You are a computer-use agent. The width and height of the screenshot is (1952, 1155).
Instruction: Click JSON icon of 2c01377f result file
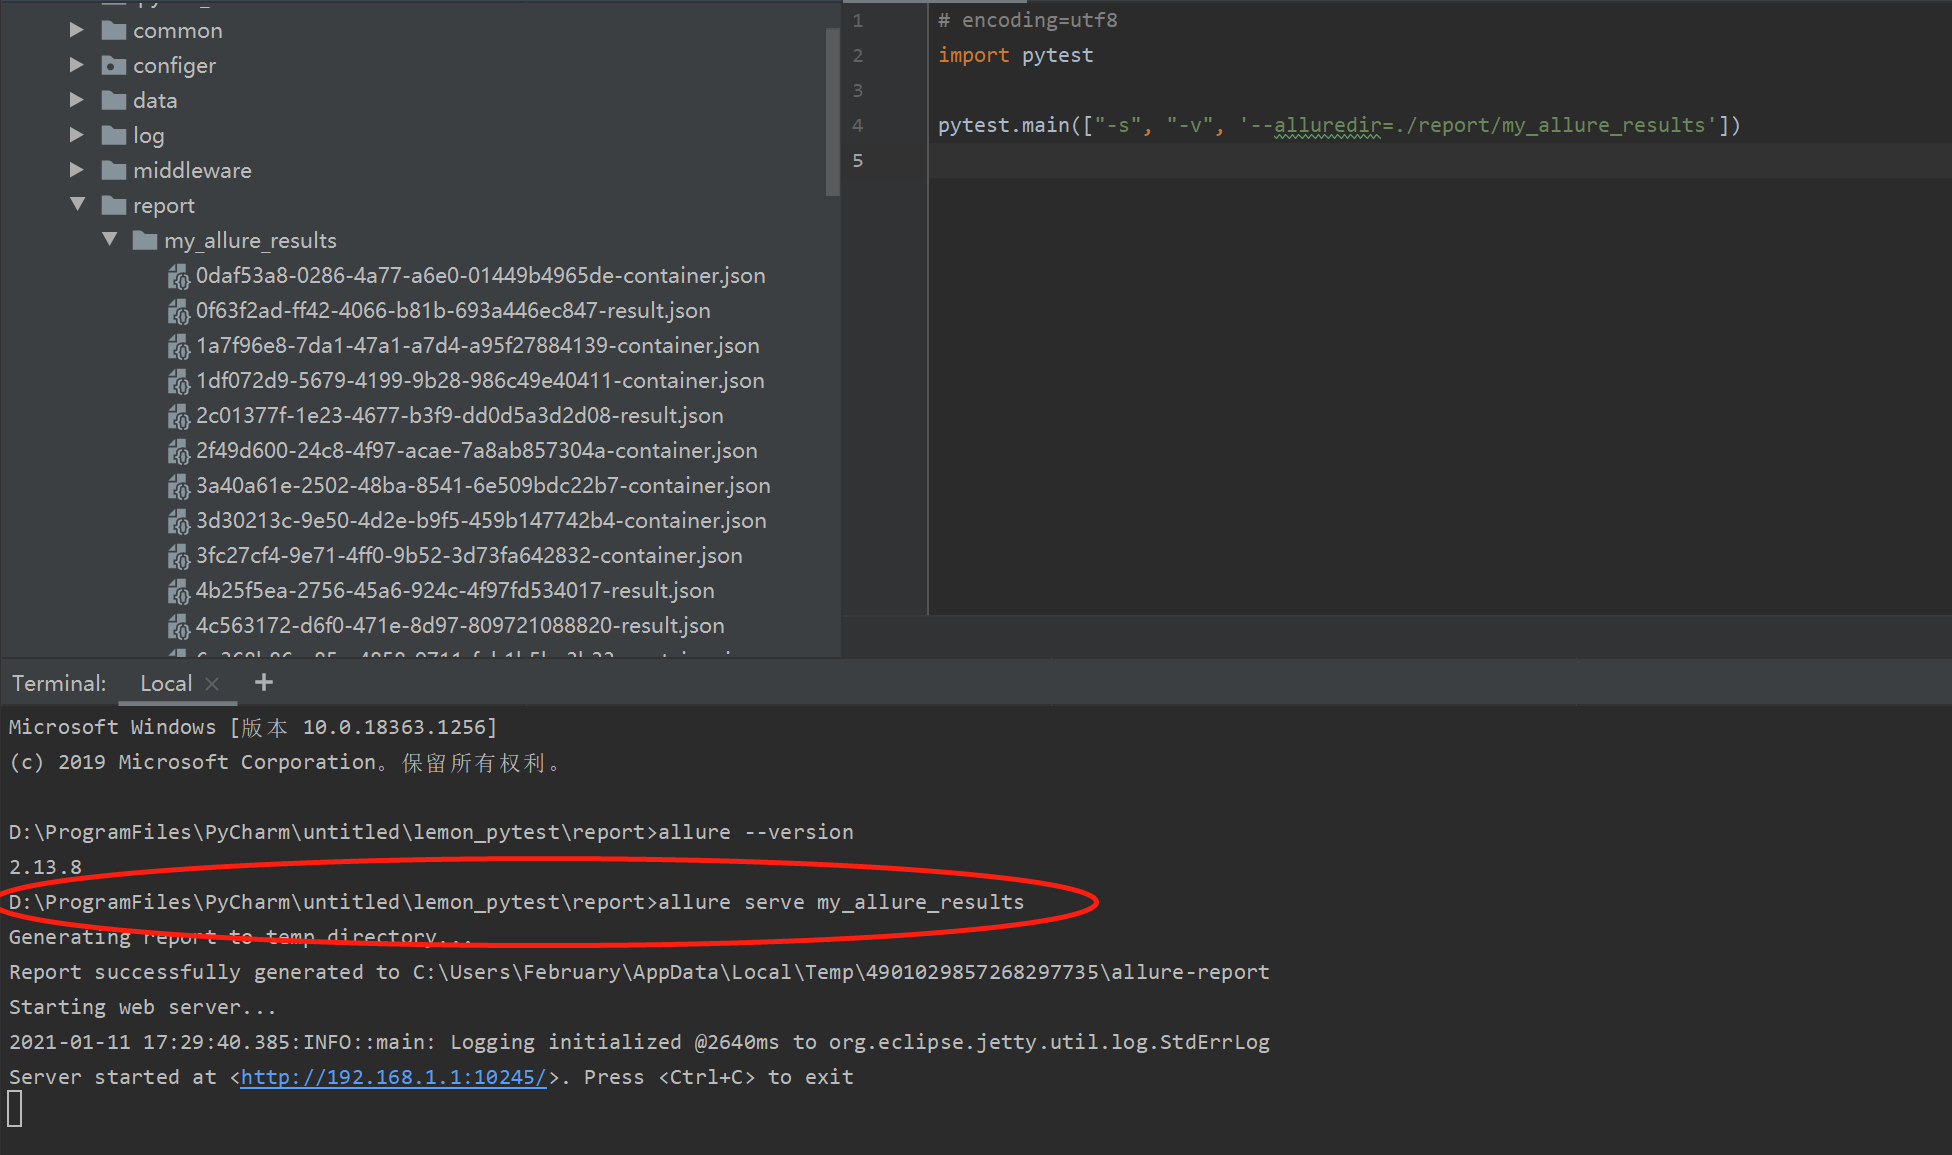(179, 416)
